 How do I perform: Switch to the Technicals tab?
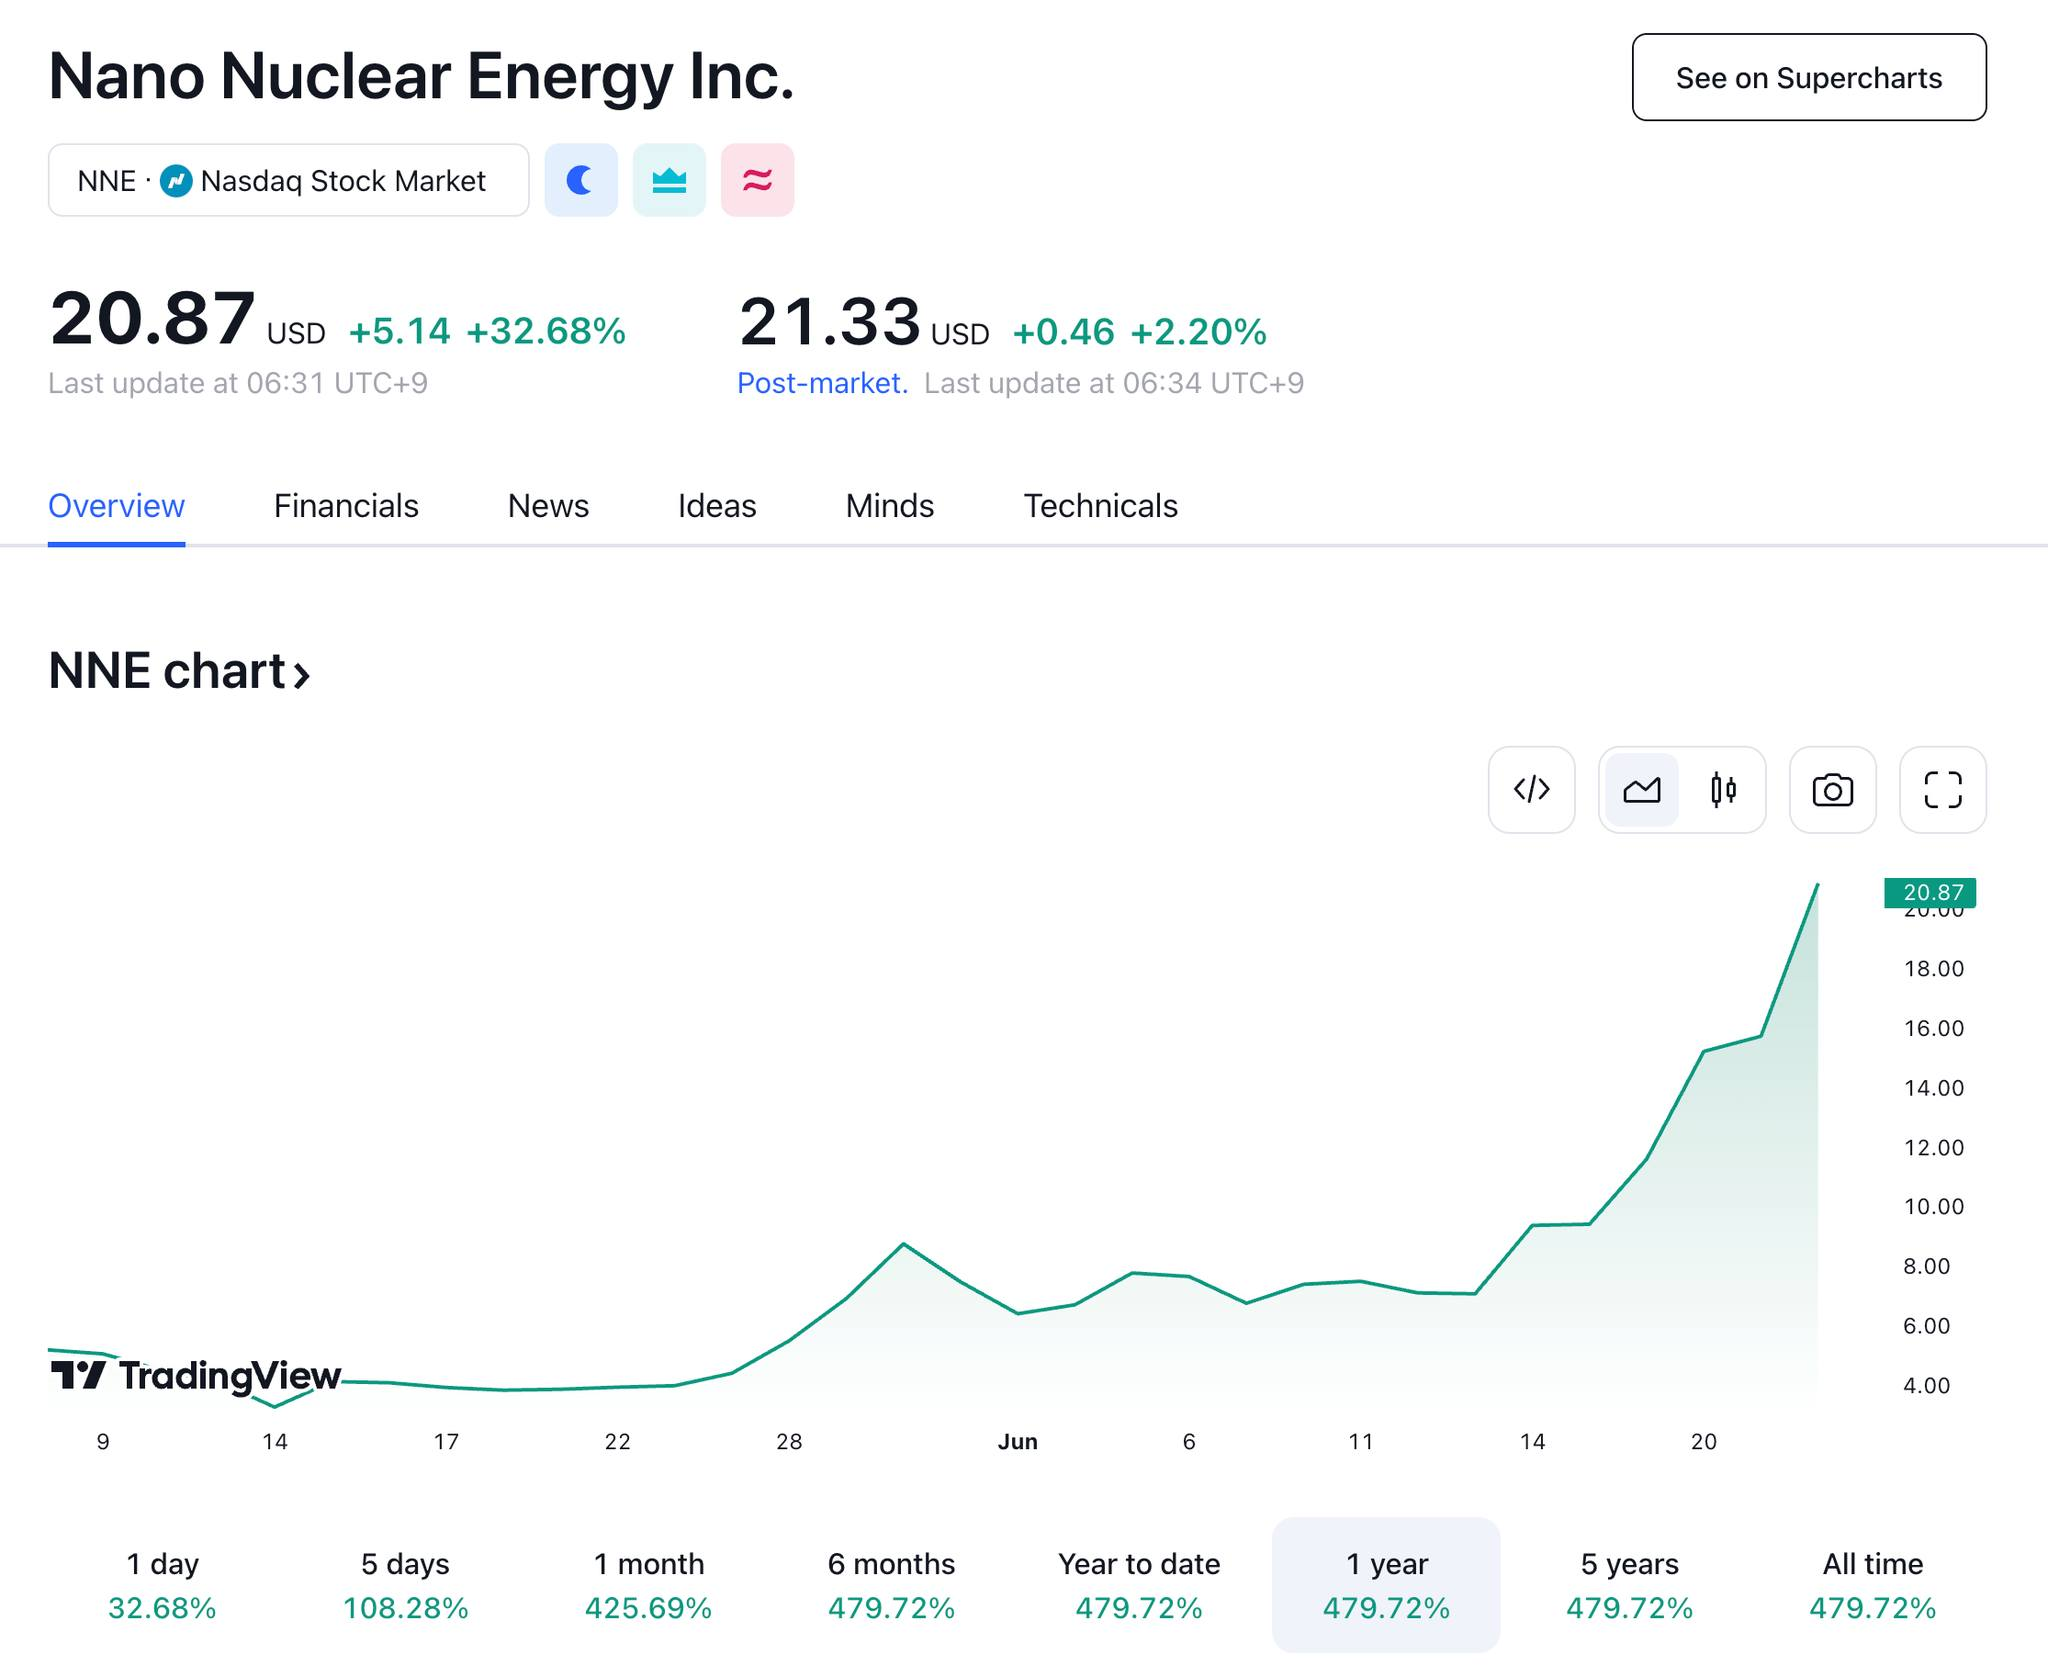[x=1100, y=506]
